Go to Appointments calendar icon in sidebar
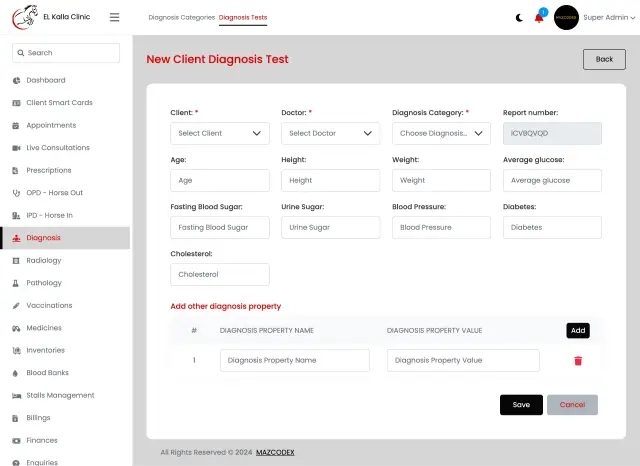640x466 pixels. point(16,126)
